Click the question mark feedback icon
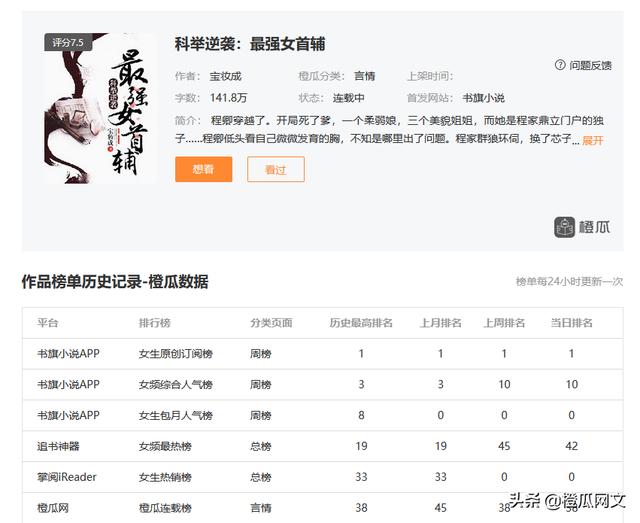Screen dimensions: 640x523 point(560,65)
